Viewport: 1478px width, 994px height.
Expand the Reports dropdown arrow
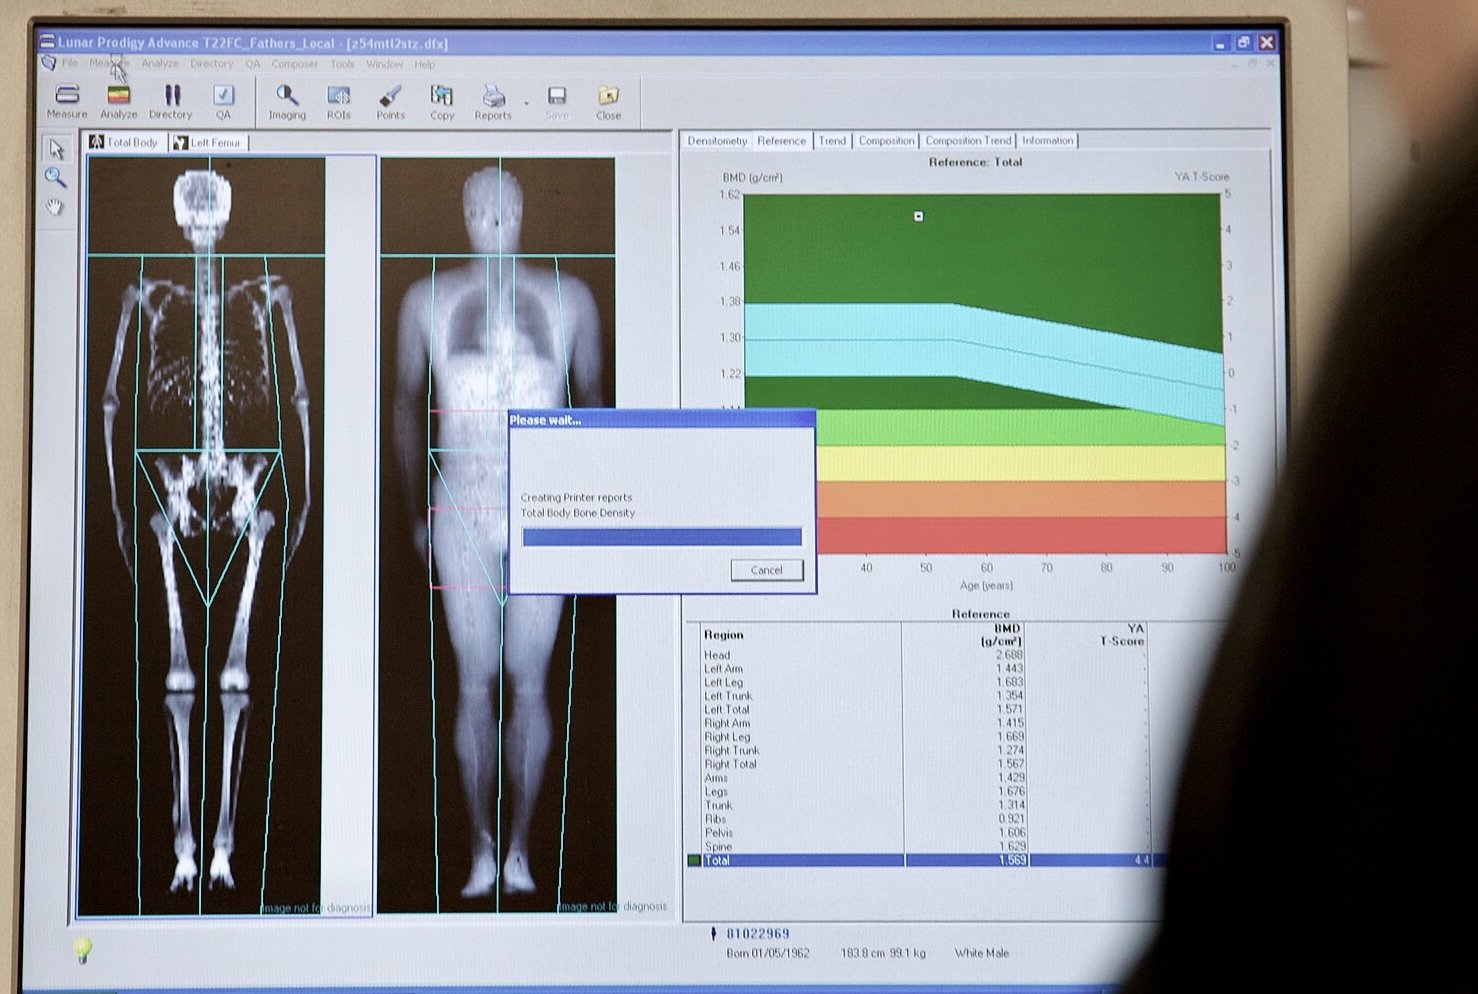526,103
